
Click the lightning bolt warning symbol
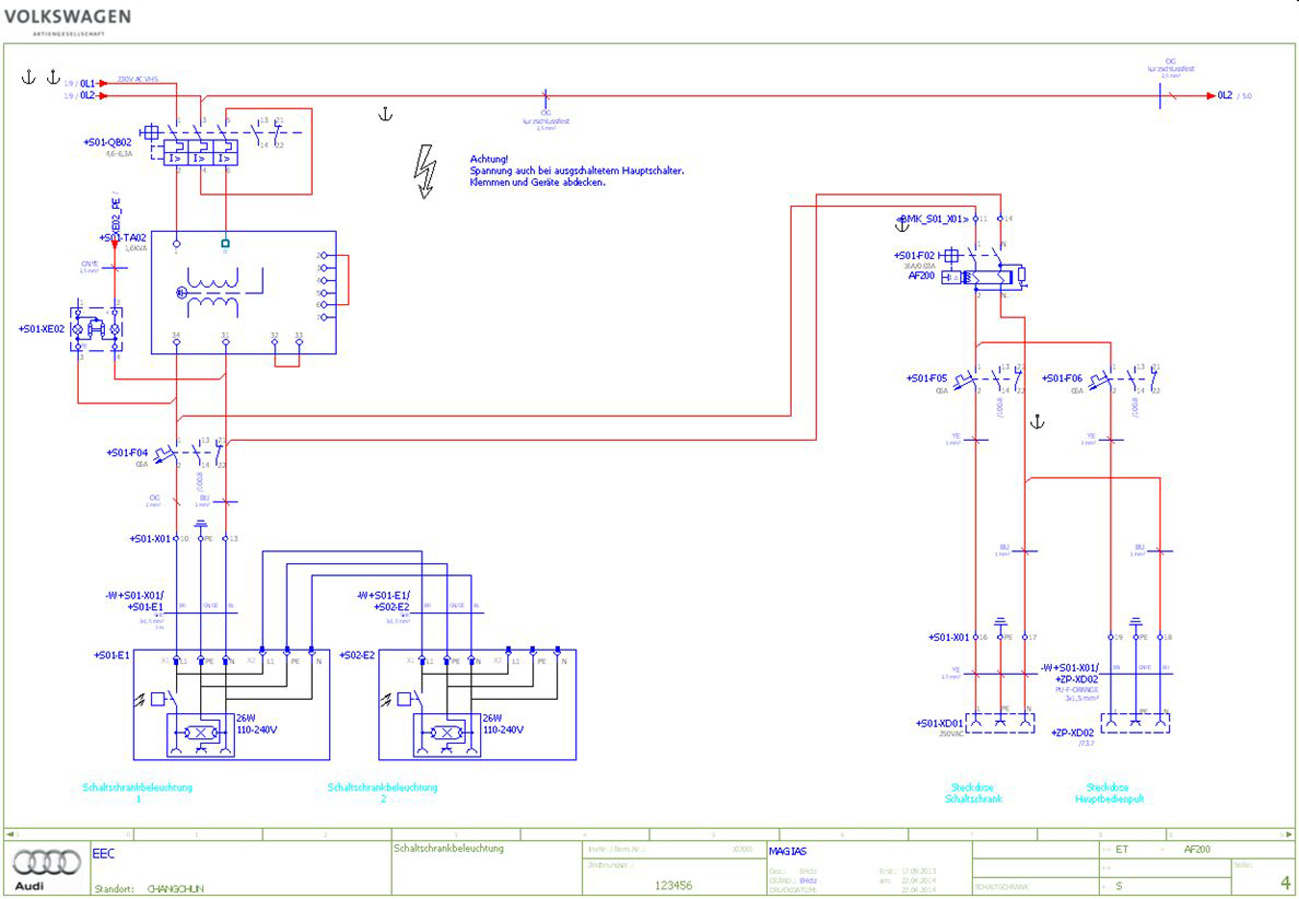(x=427, y=171)
